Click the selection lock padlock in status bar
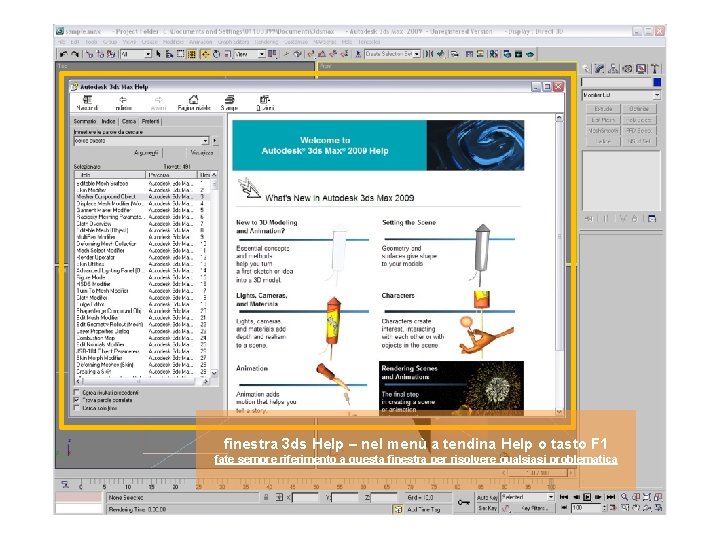 266,497
